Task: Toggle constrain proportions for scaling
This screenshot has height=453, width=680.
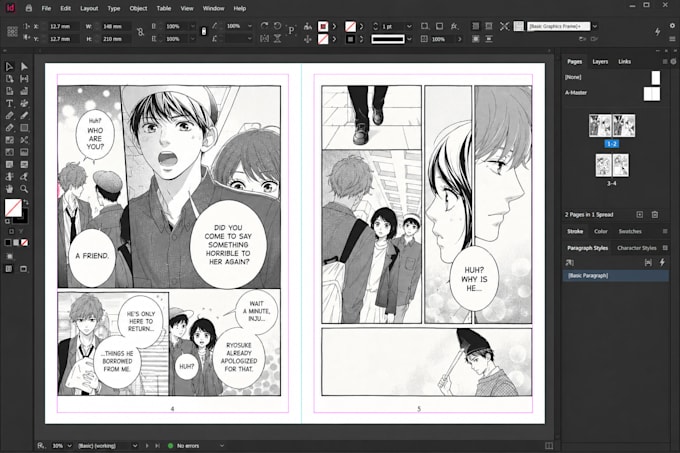Action: click(204, 32)
